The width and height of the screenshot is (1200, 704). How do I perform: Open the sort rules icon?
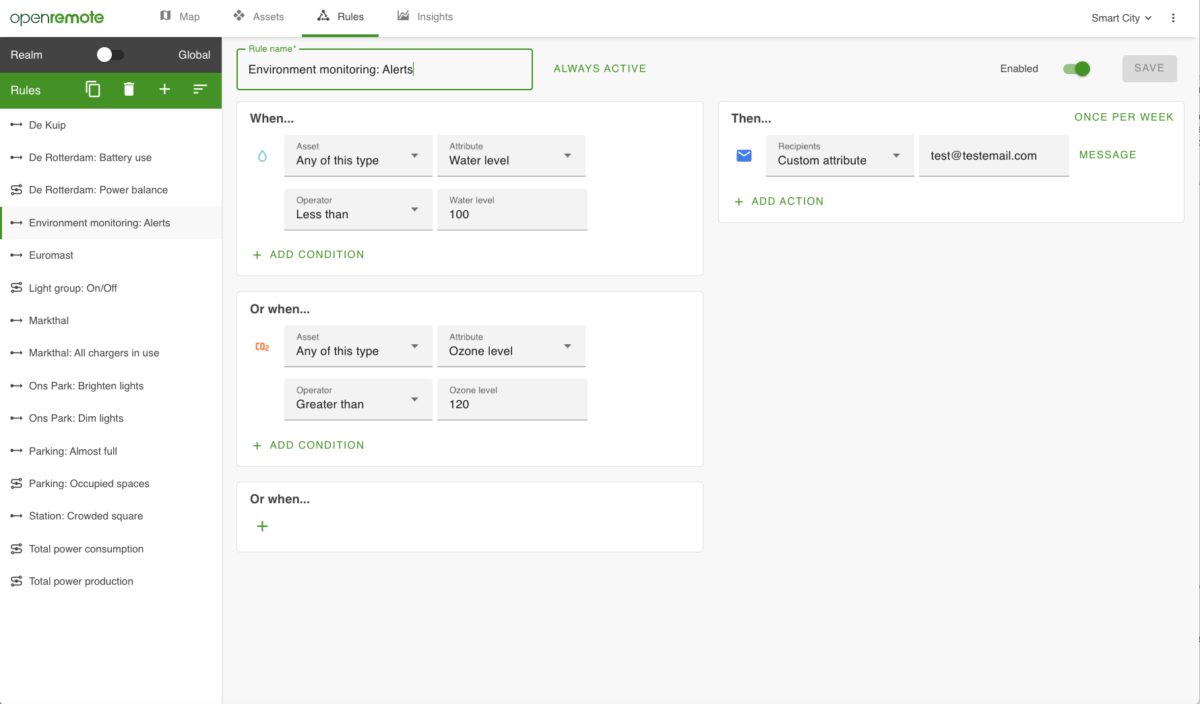pyautogui.click(x=200, y=90)
